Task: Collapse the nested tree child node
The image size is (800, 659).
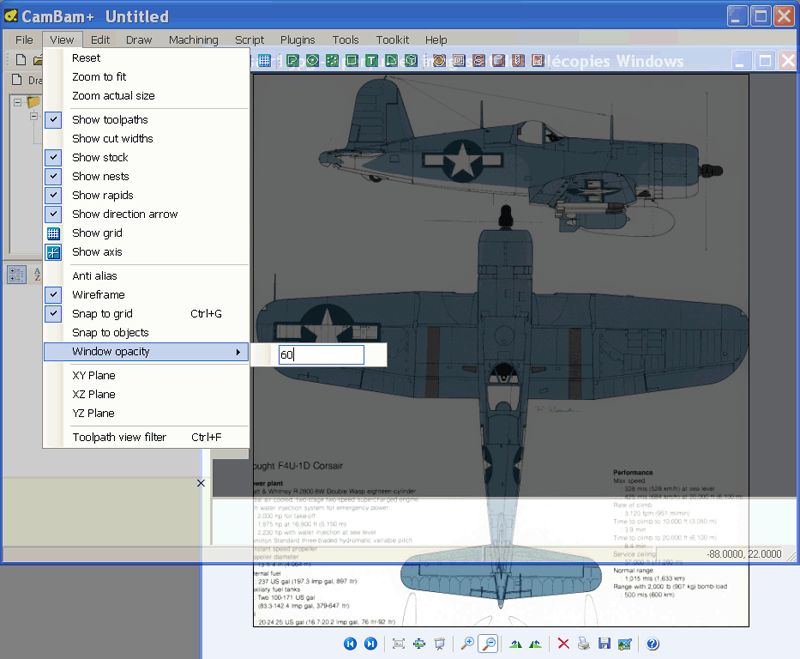Action: (x=33, y=117)
